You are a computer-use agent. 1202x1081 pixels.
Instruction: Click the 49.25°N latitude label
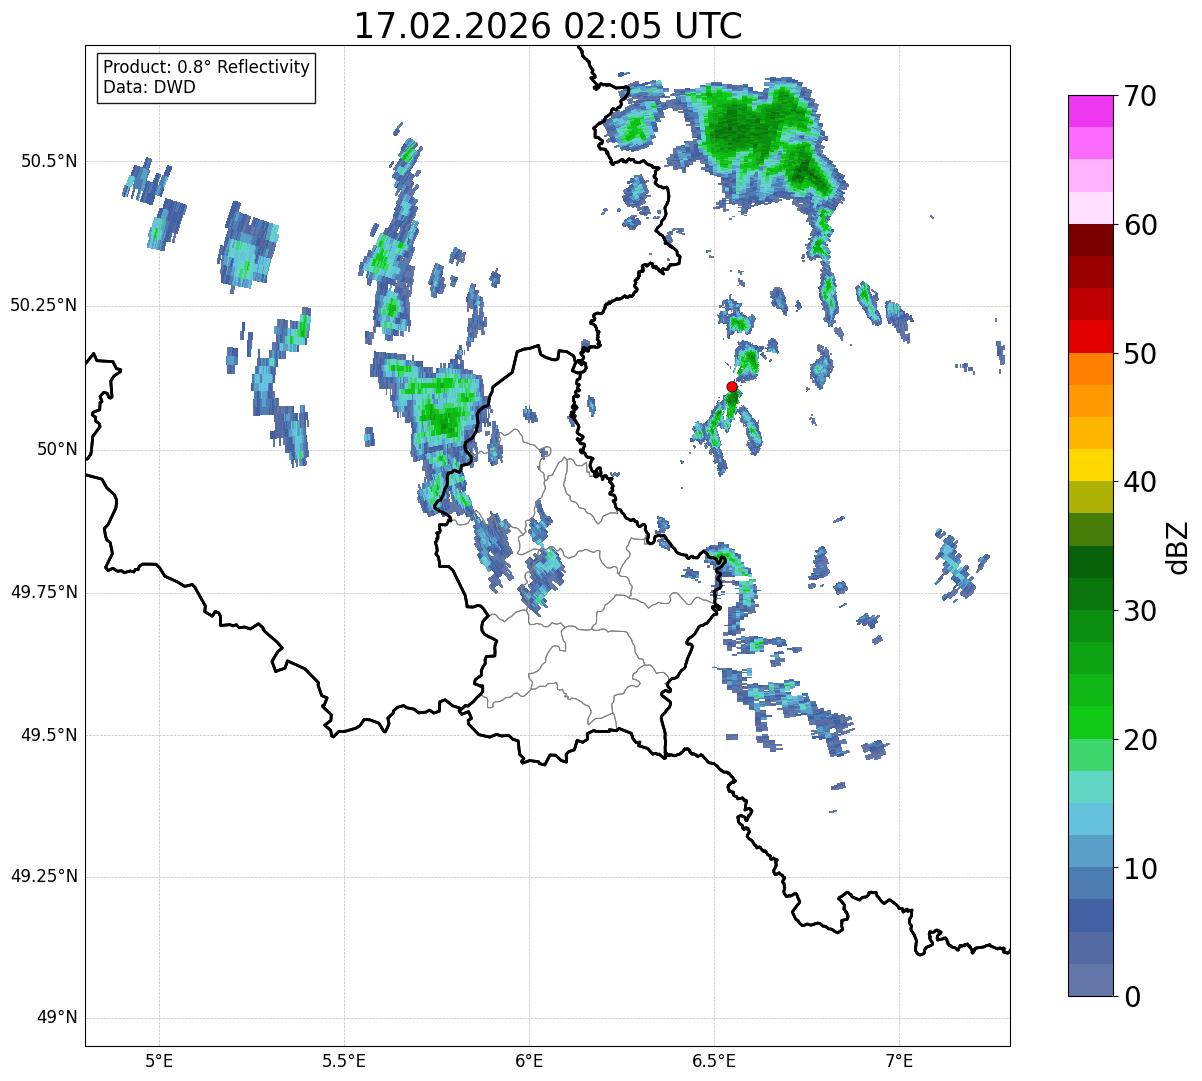pos(44,877)
